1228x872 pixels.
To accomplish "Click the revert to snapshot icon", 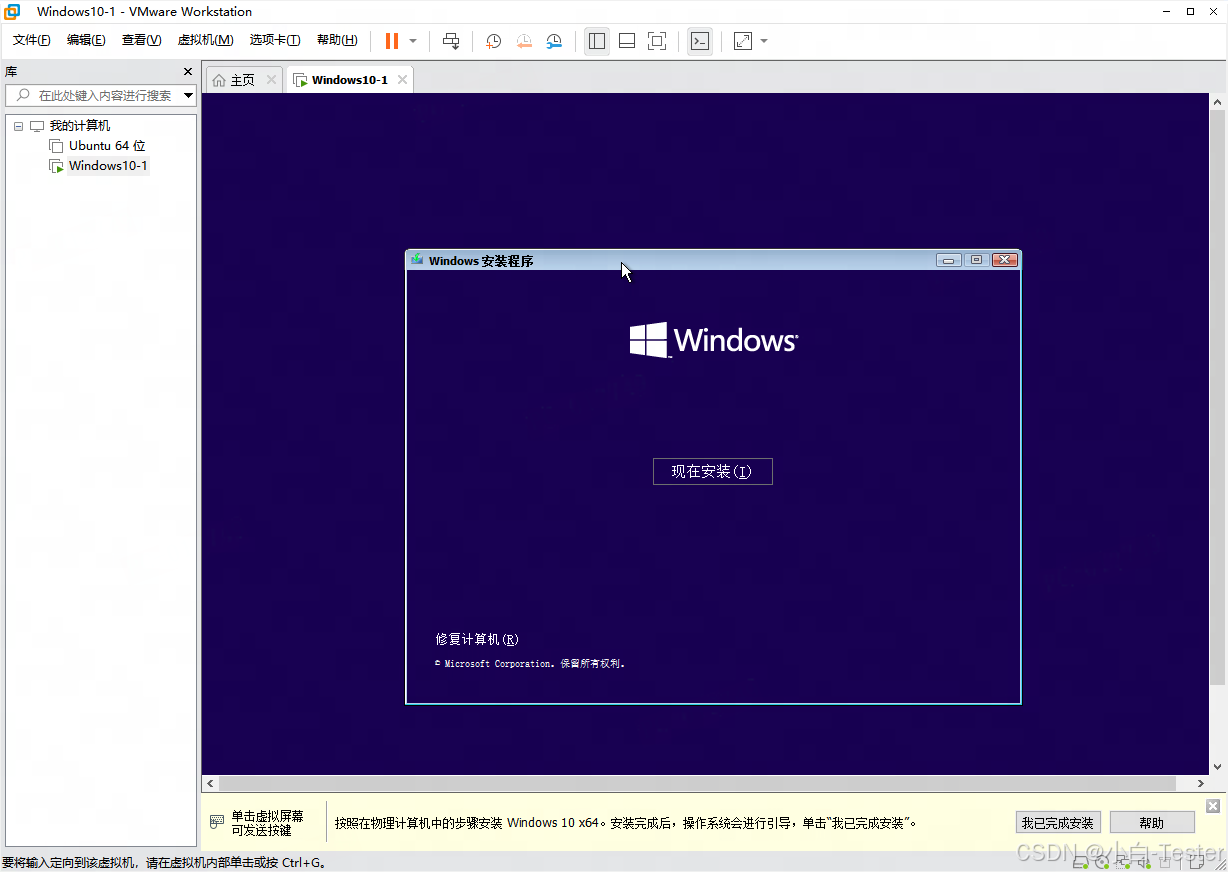I will pos(524,41).
